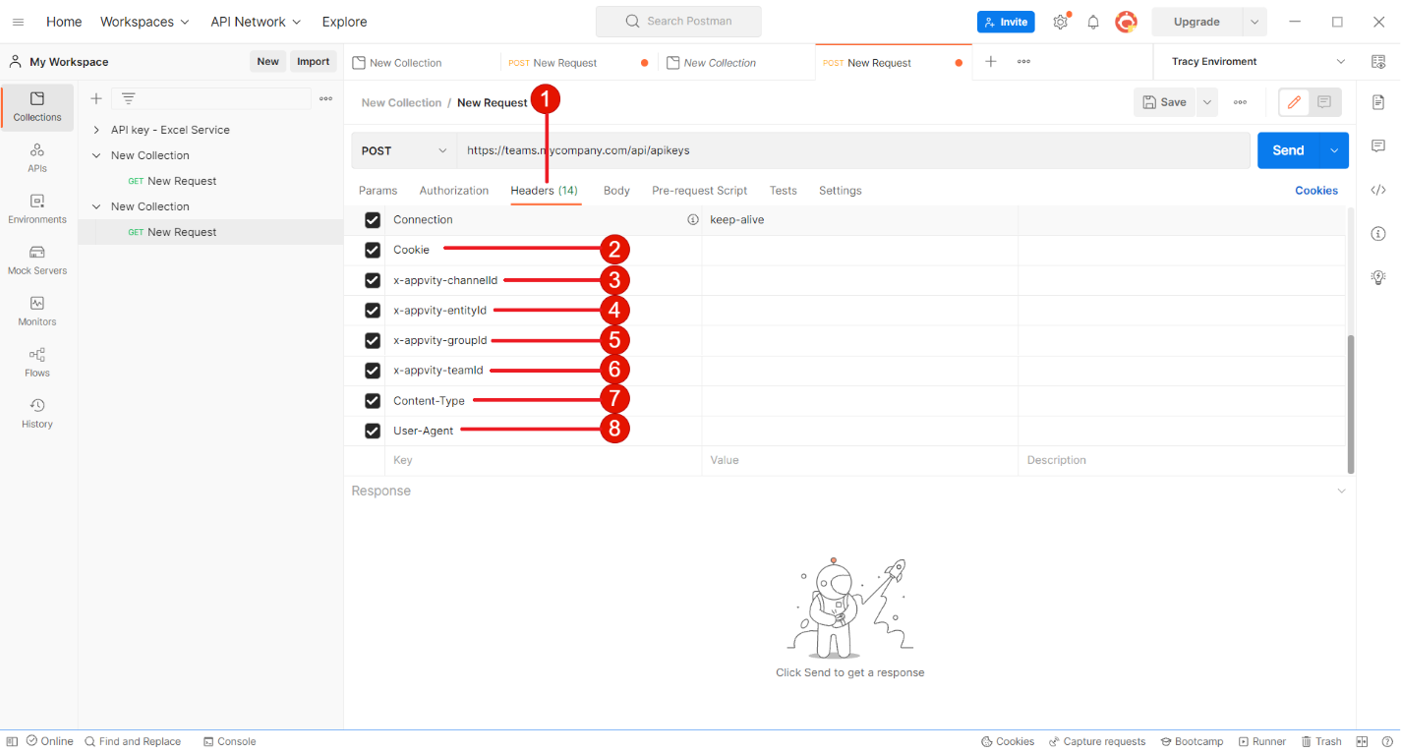Image resolution: width=1403 pixels, height=749 pixels.
Task: Expand the API key - Excel Service collection
Action: 97,130
